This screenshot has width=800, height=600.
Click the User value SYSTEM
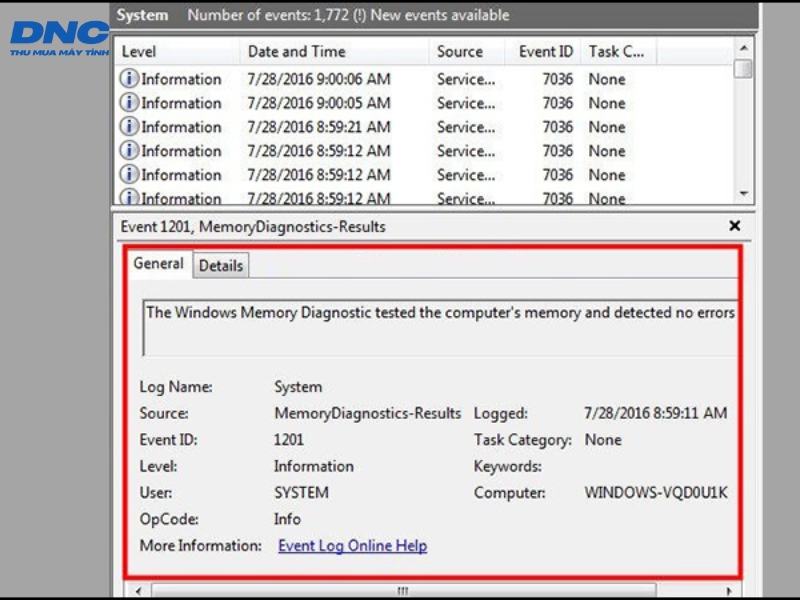pos(302,493)
